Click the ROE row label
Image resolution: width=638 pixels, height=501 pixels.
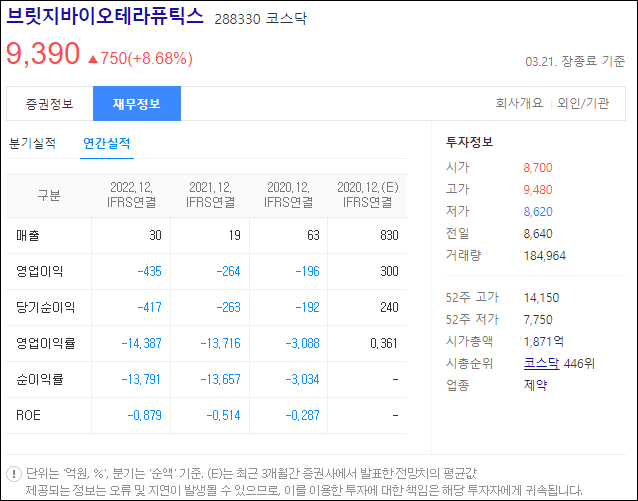tap(28, 415)
